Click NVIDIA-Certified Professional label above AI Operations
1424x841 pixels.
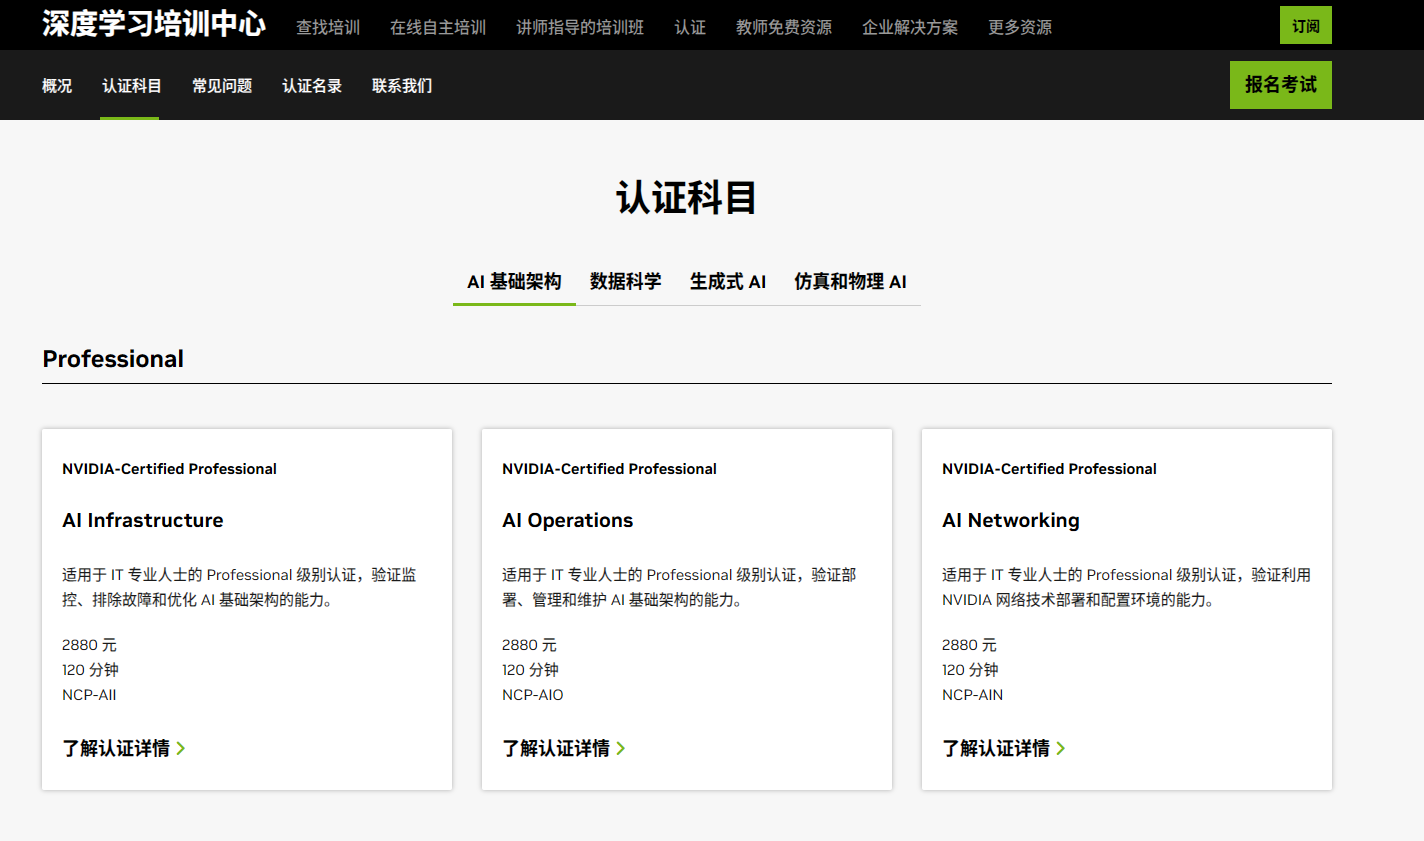tap(609, 469)
